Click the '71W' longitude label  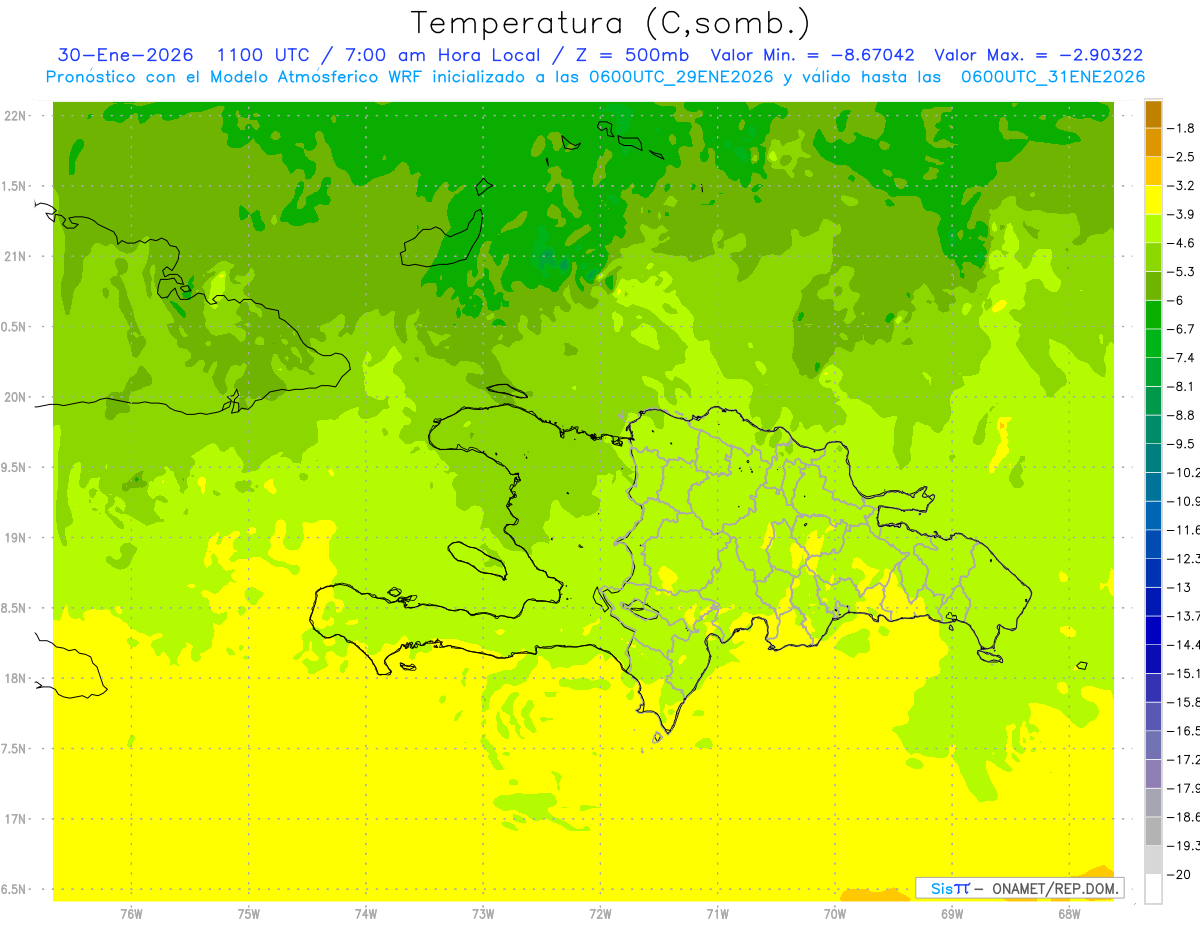717,913
